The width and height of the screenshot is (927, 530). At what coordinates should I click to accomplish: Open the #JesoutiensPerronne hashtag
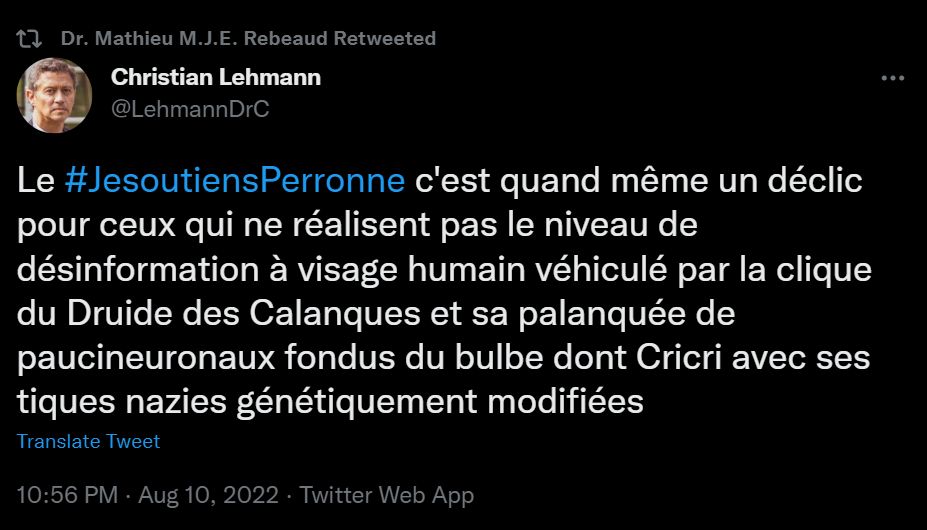235,182
